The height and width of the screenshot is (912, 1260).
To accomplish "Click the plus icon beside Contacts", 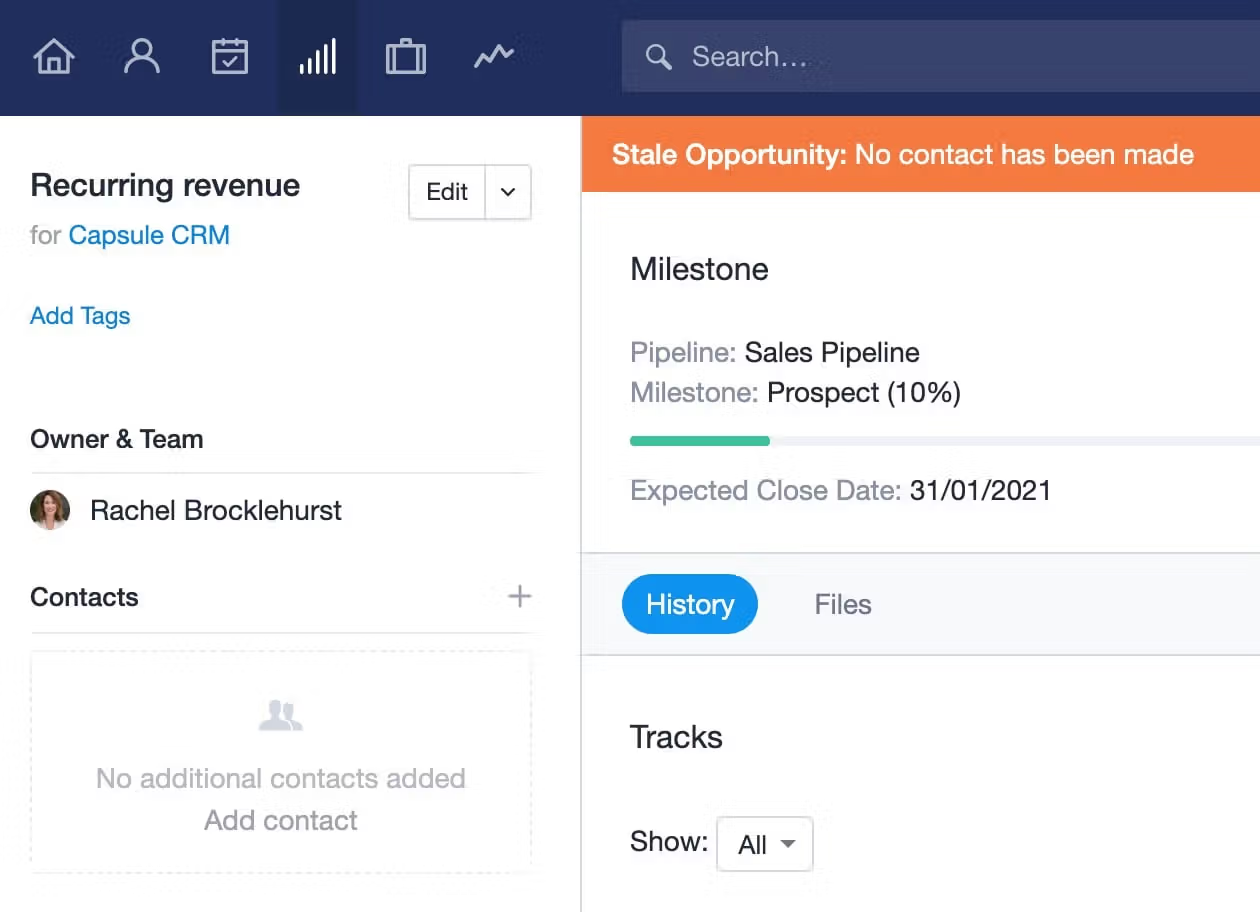I will coord(519,597).
